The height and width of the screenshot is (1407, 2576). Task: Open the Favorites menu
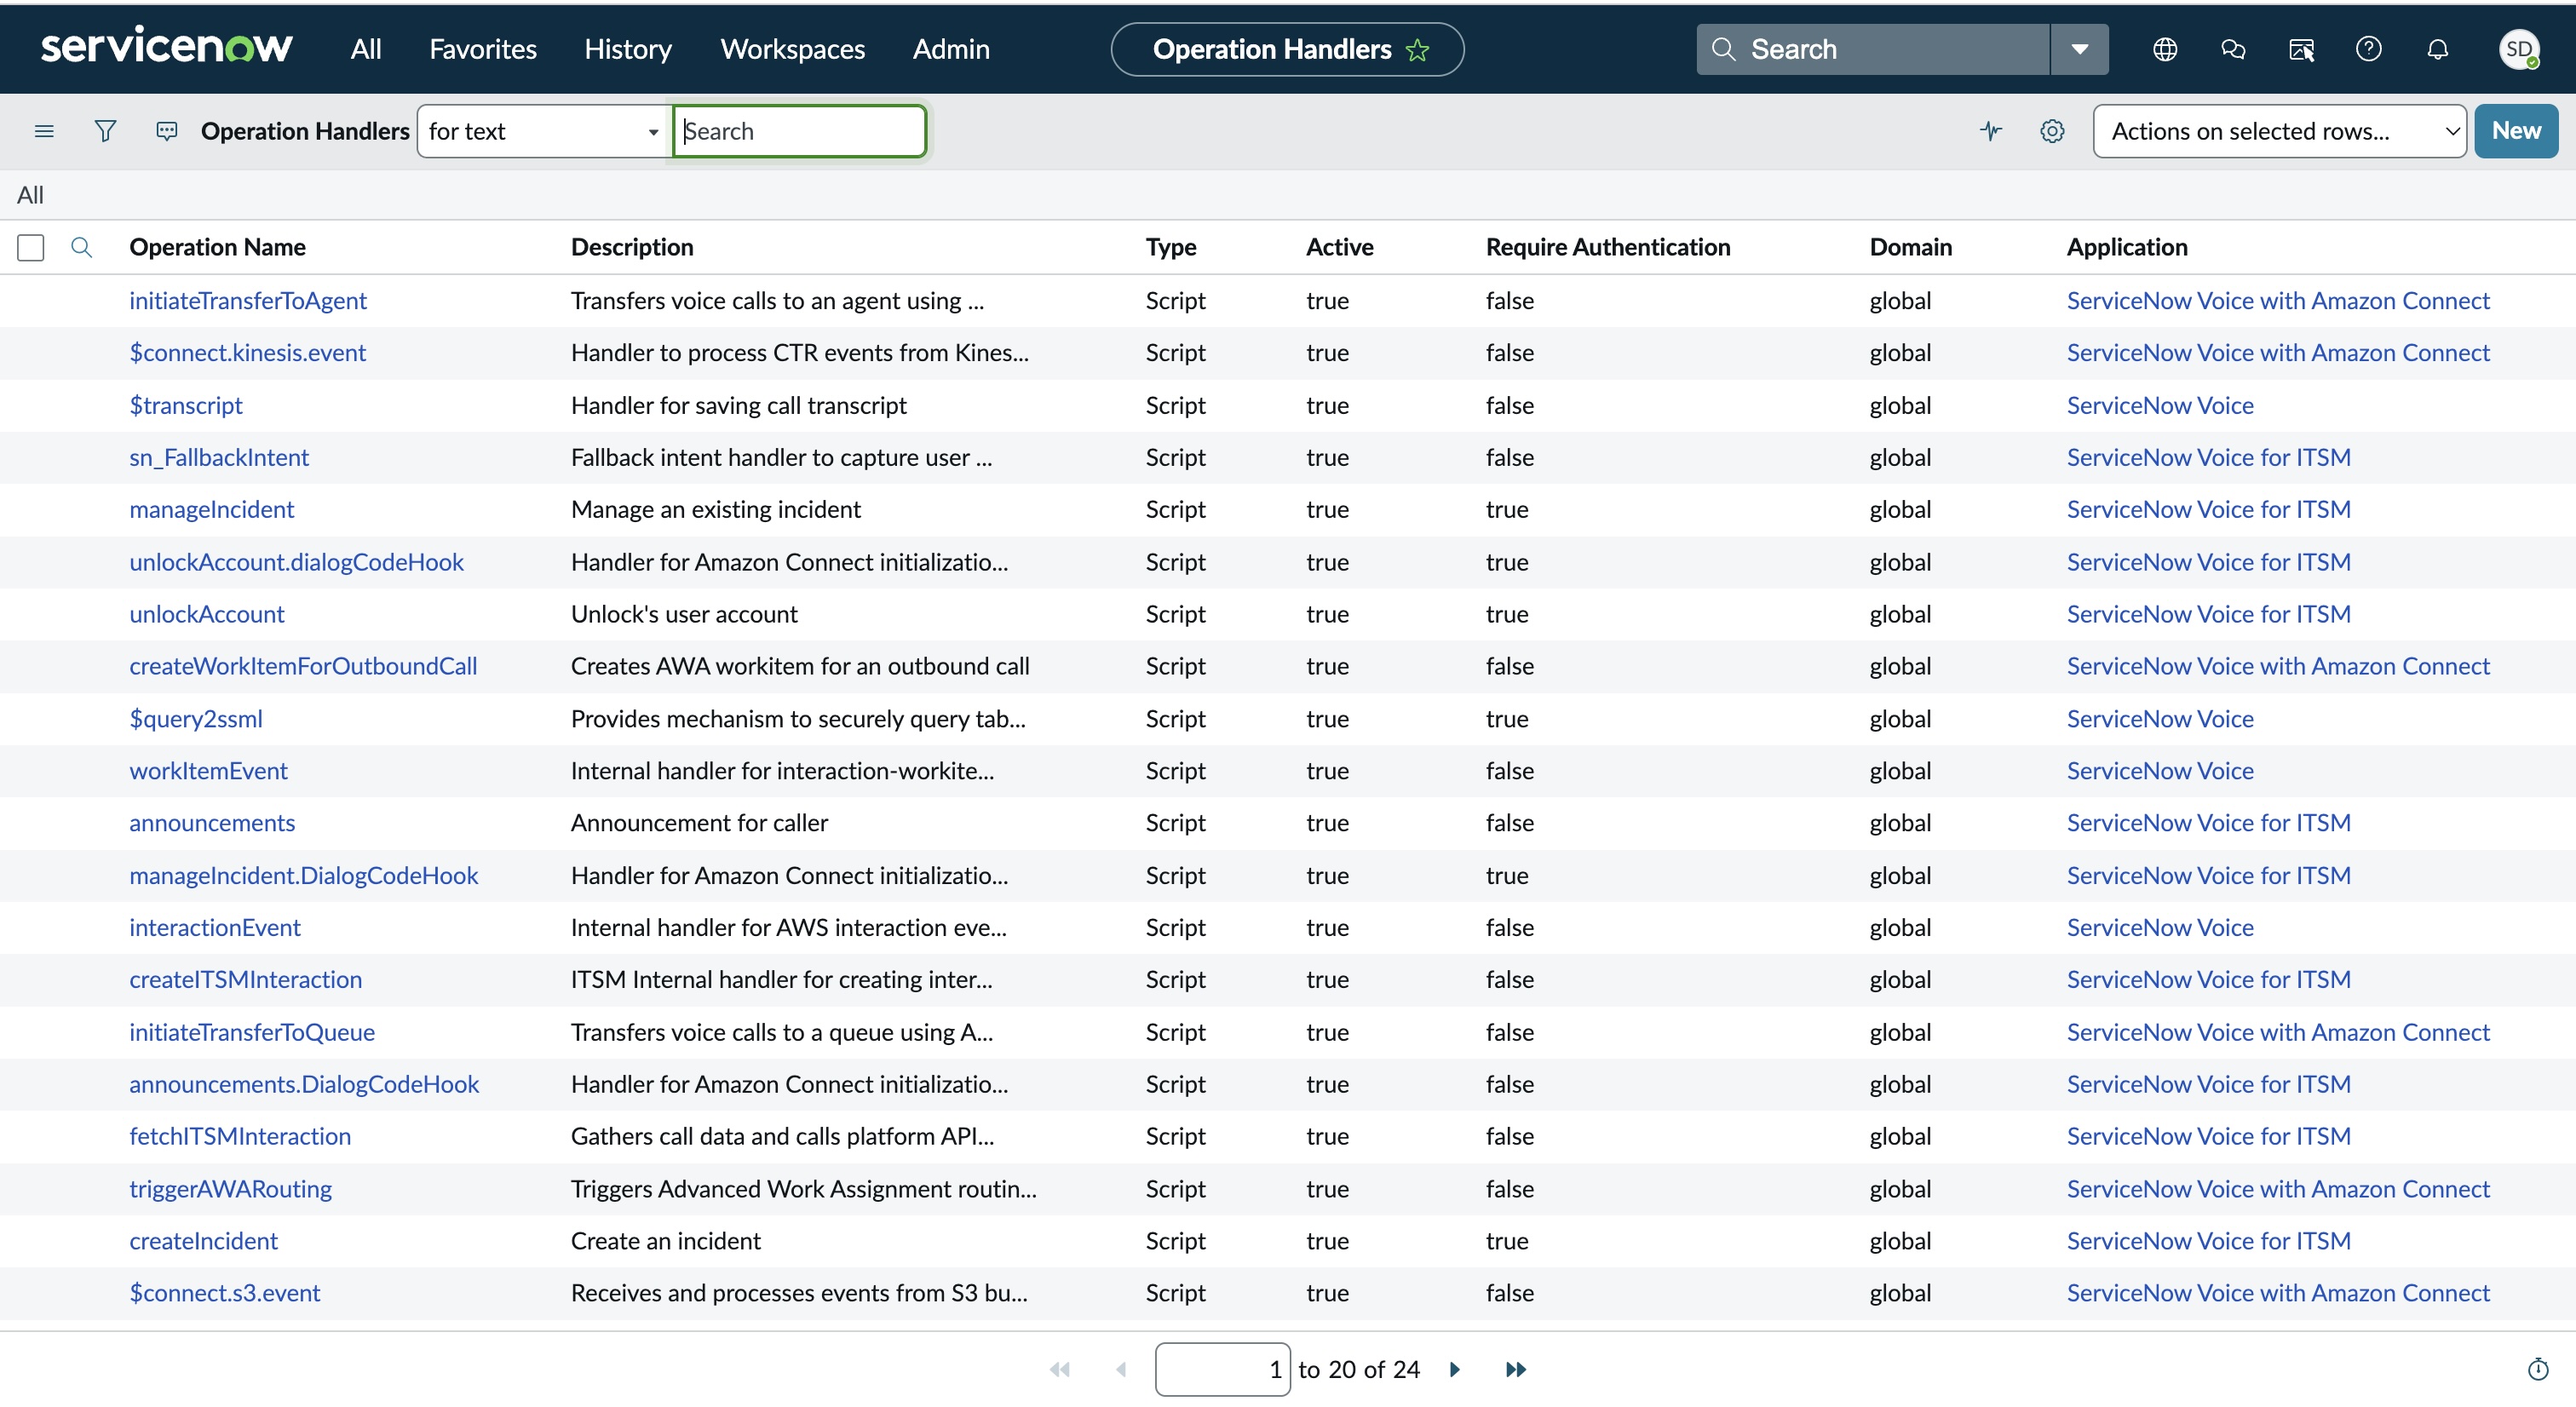pyautogui.click(x=483, y=49)
